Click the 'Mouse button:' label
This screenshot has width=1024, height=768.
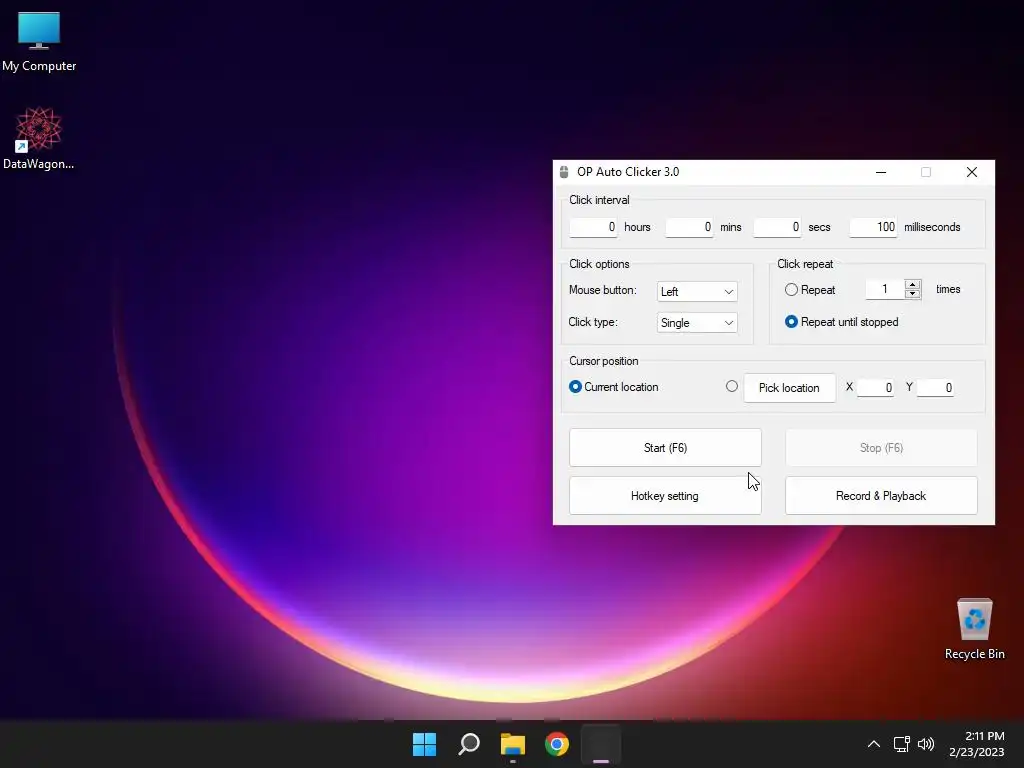coord(602,290)
